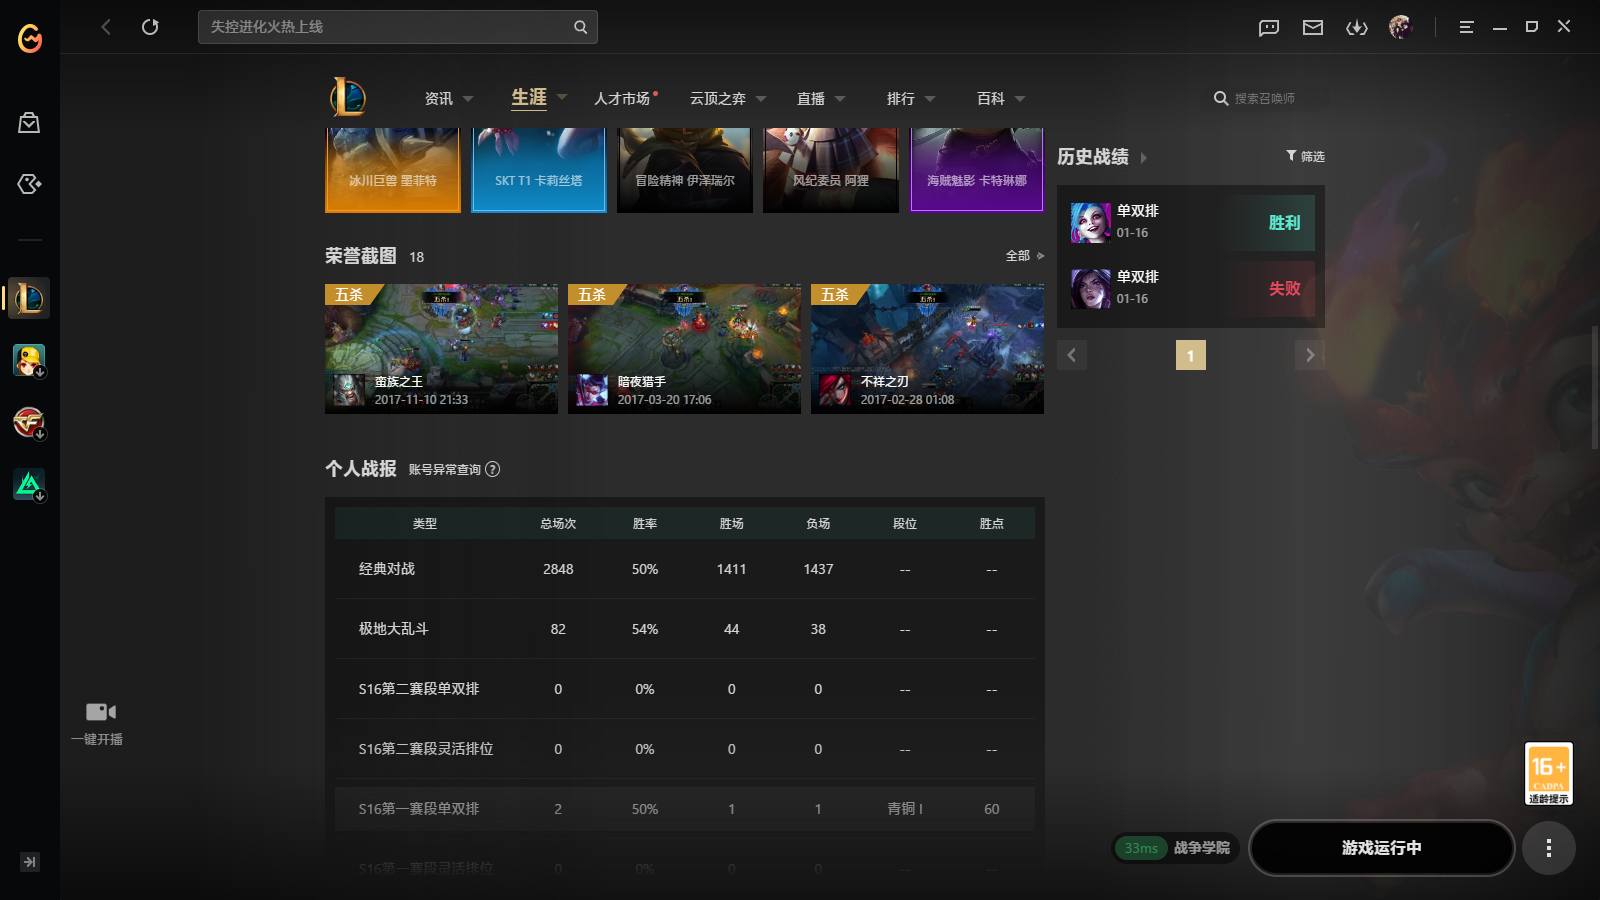
Task: Select SKT T1 卡莉丝塔 skin card
Action: click(539, 170)
